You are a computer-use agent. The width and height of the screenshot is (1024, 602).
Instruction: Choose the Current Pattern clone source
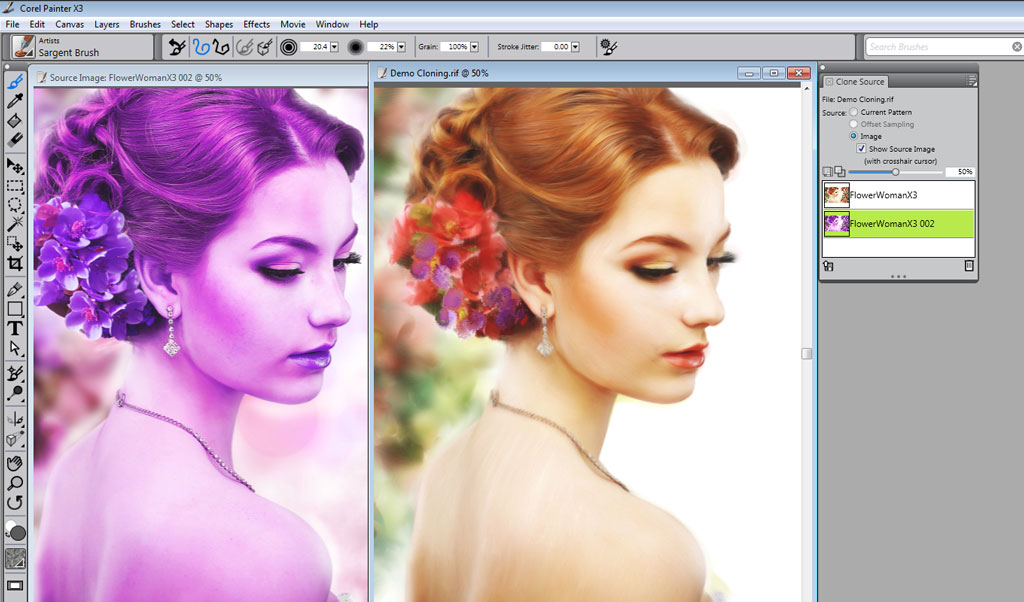click(x=853, y=112)
